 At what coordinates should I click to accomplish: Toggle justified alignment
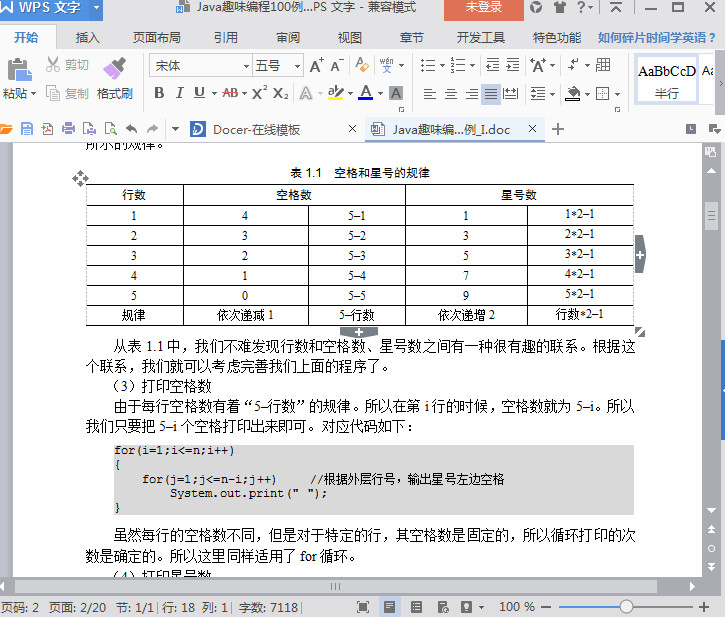pos(491,94)
